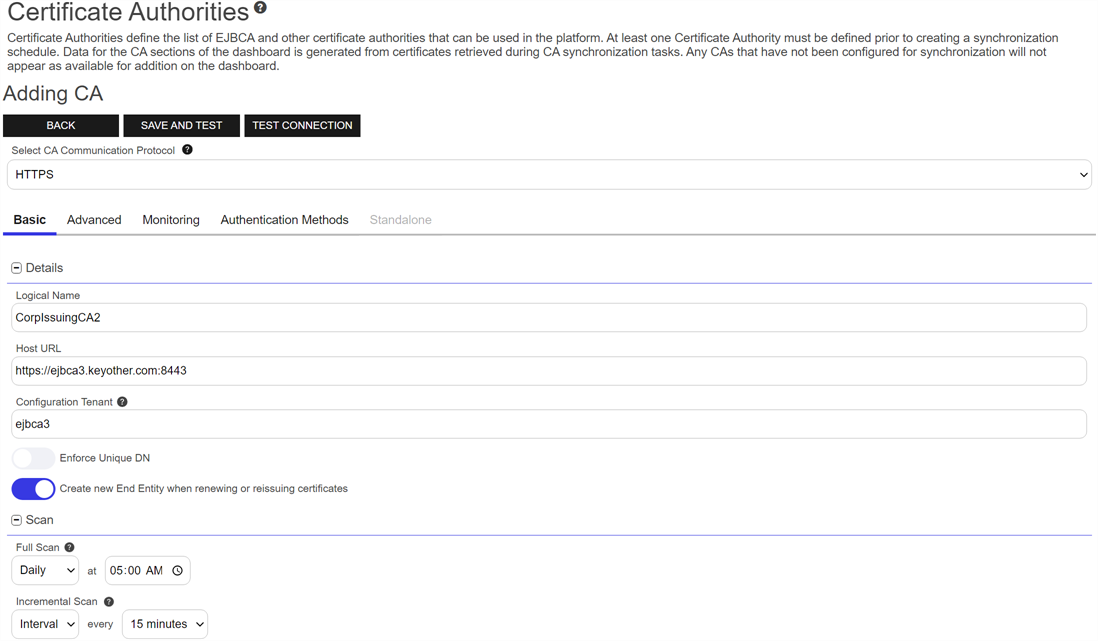Switch to the Monitoring tab

171,220
